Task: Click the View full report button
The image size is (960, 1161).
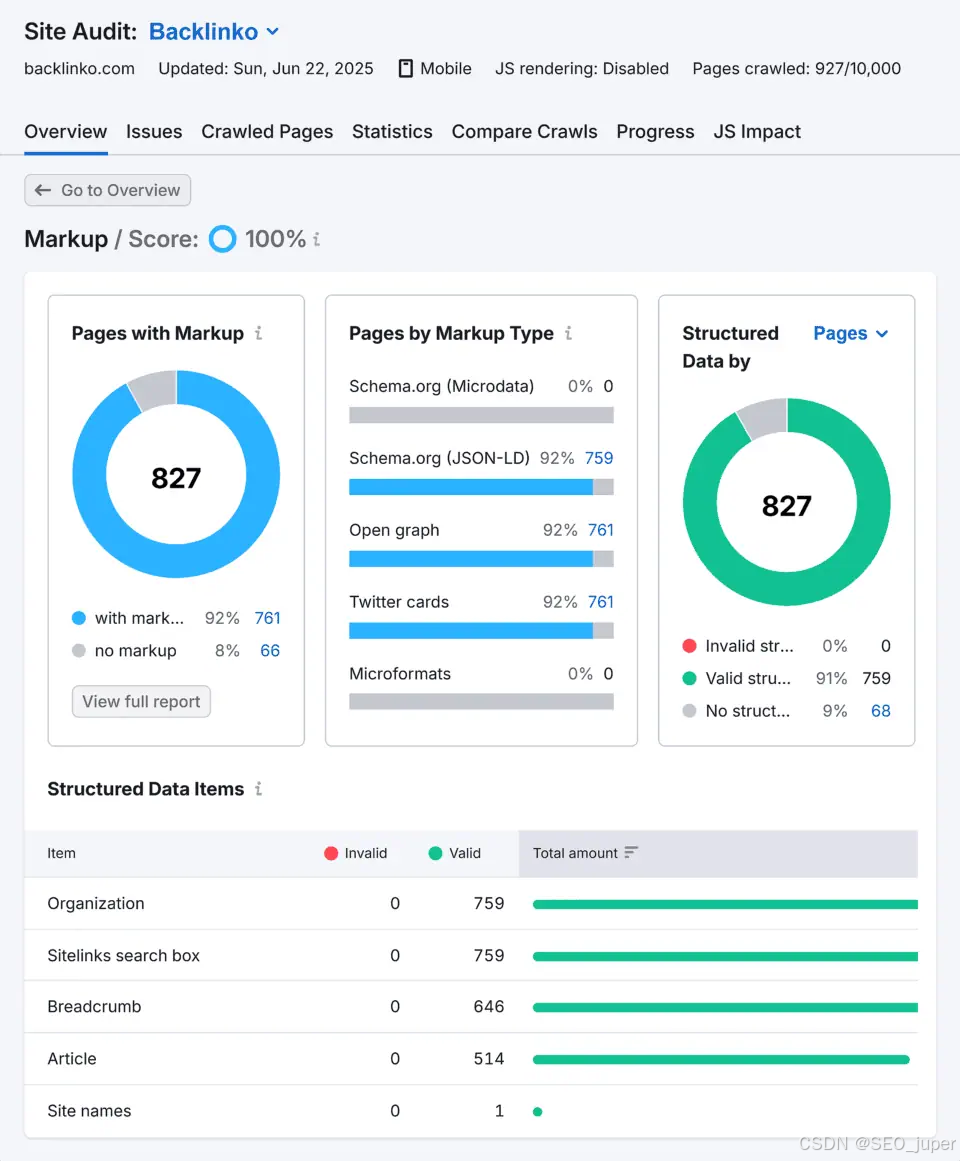Action: tap(141, 701)
